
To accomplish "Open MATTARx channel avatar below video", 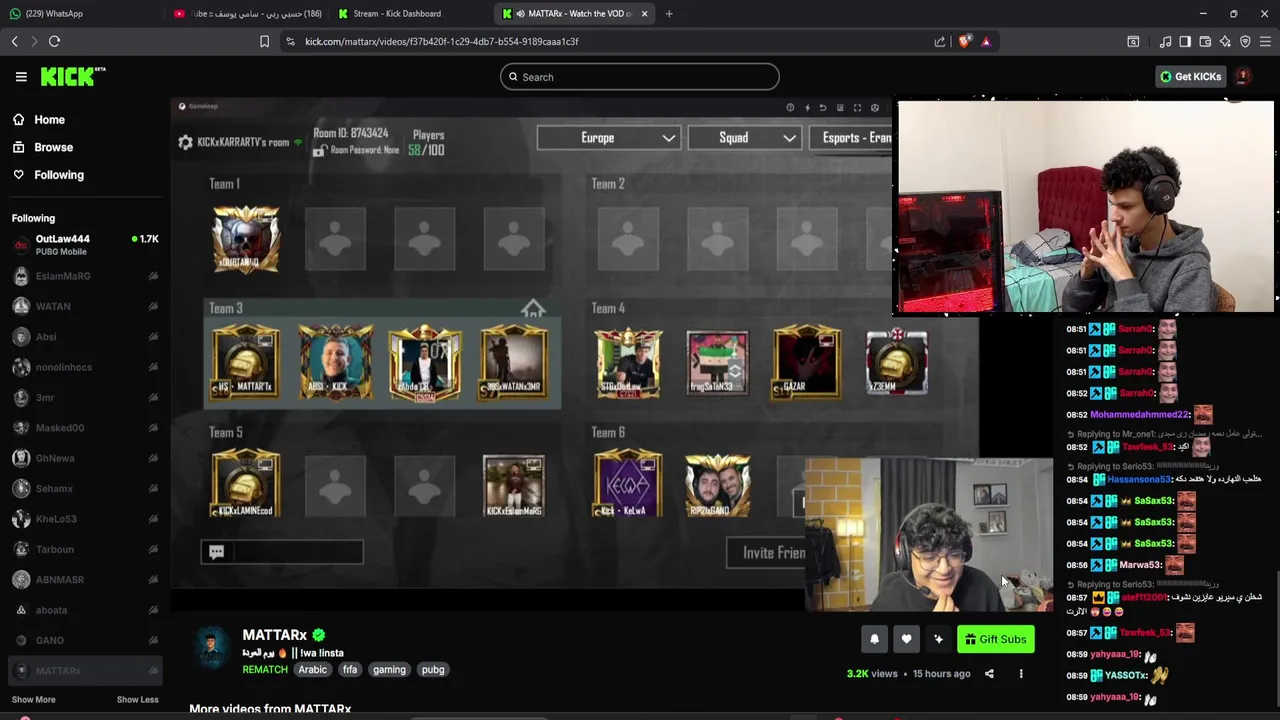I will click(x=211, y=648).
